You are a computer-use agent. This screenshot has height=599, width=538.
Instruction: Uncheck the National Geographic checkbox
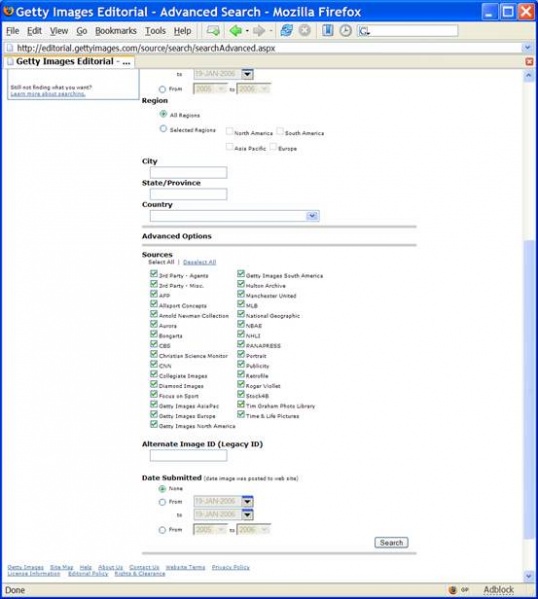pos(241,314)
